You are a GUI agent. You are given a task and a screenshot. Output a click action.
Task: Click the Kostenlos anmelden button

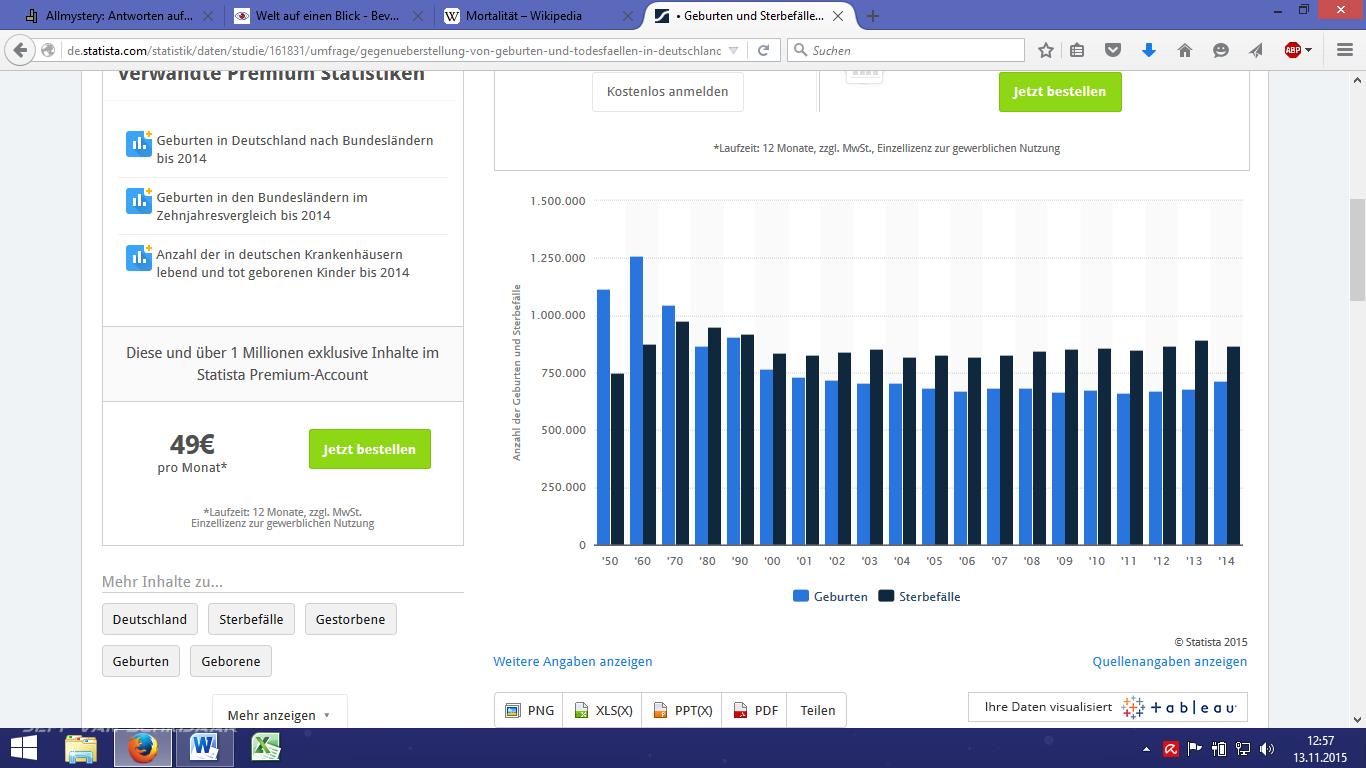coord(668,91)
